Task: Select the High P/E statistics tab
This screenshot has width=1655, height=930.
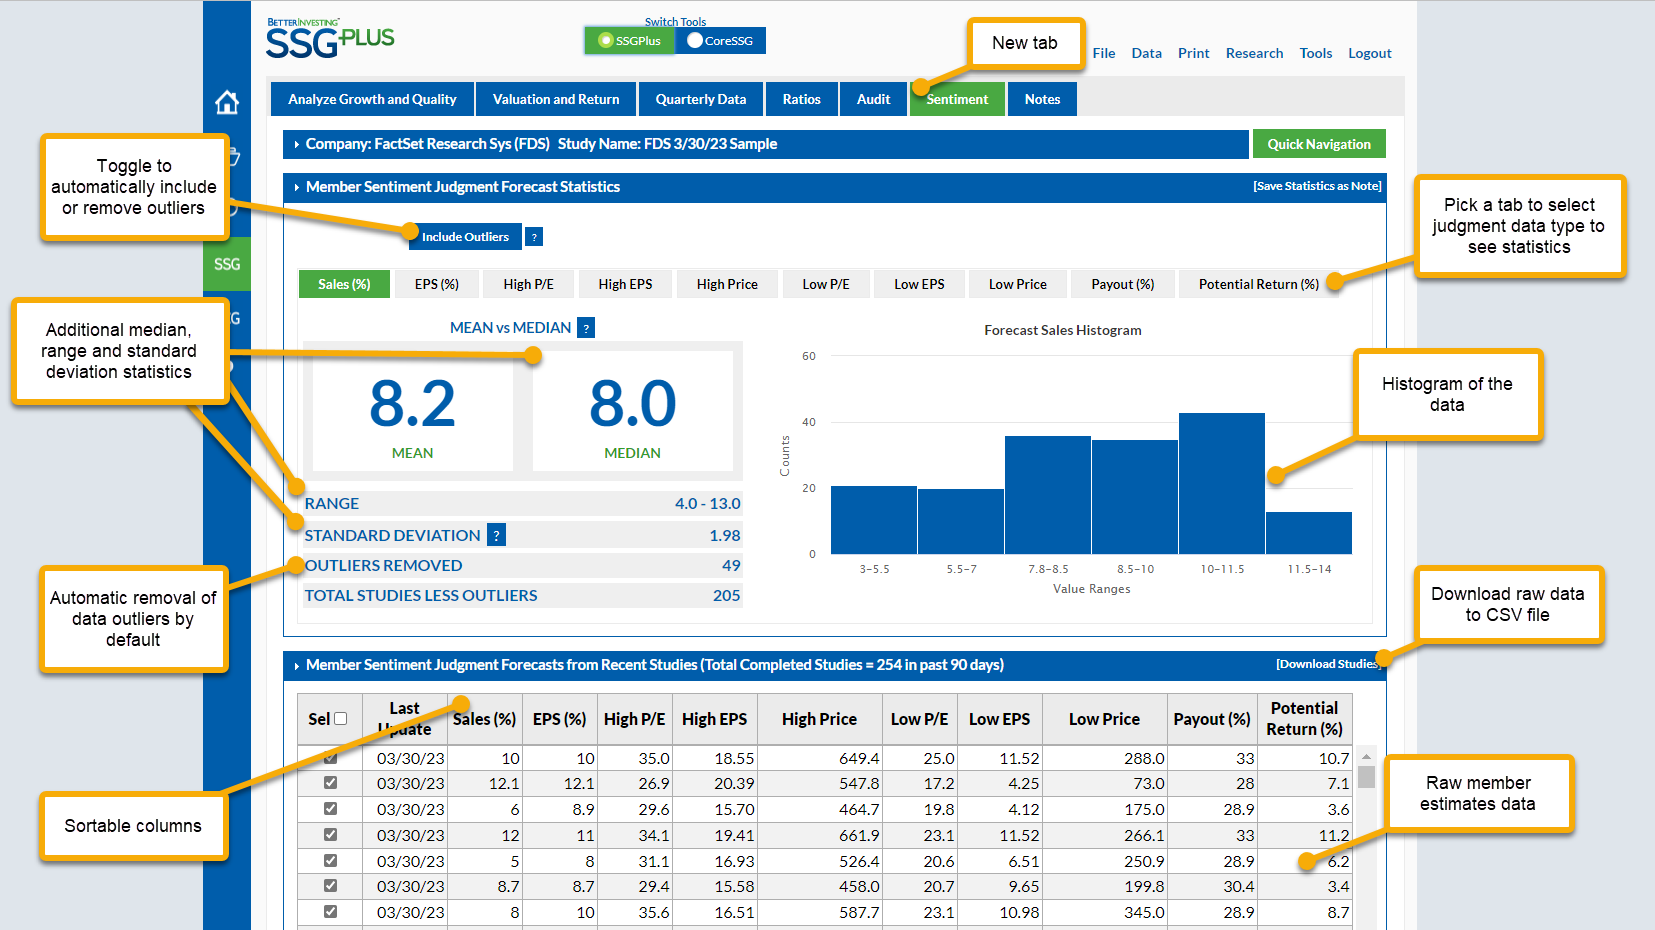Action: click(x=528, y=284)
